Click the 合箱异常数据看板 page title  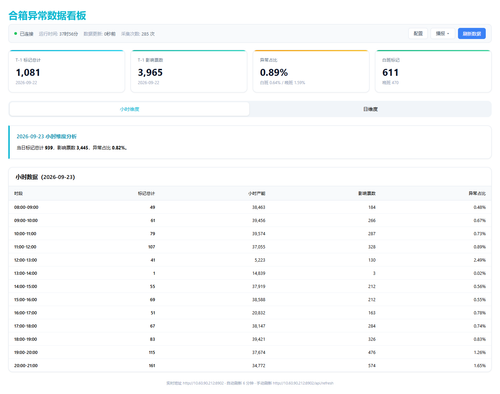pos(47,16)
